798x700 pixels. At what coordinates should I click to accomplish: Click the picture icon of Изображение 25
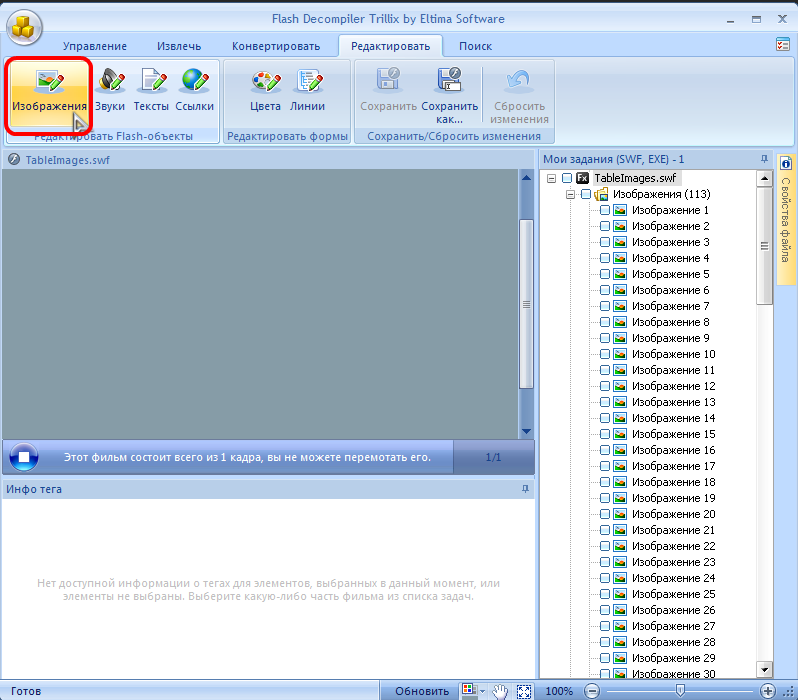pyautogui.click(x=620, y=594)
